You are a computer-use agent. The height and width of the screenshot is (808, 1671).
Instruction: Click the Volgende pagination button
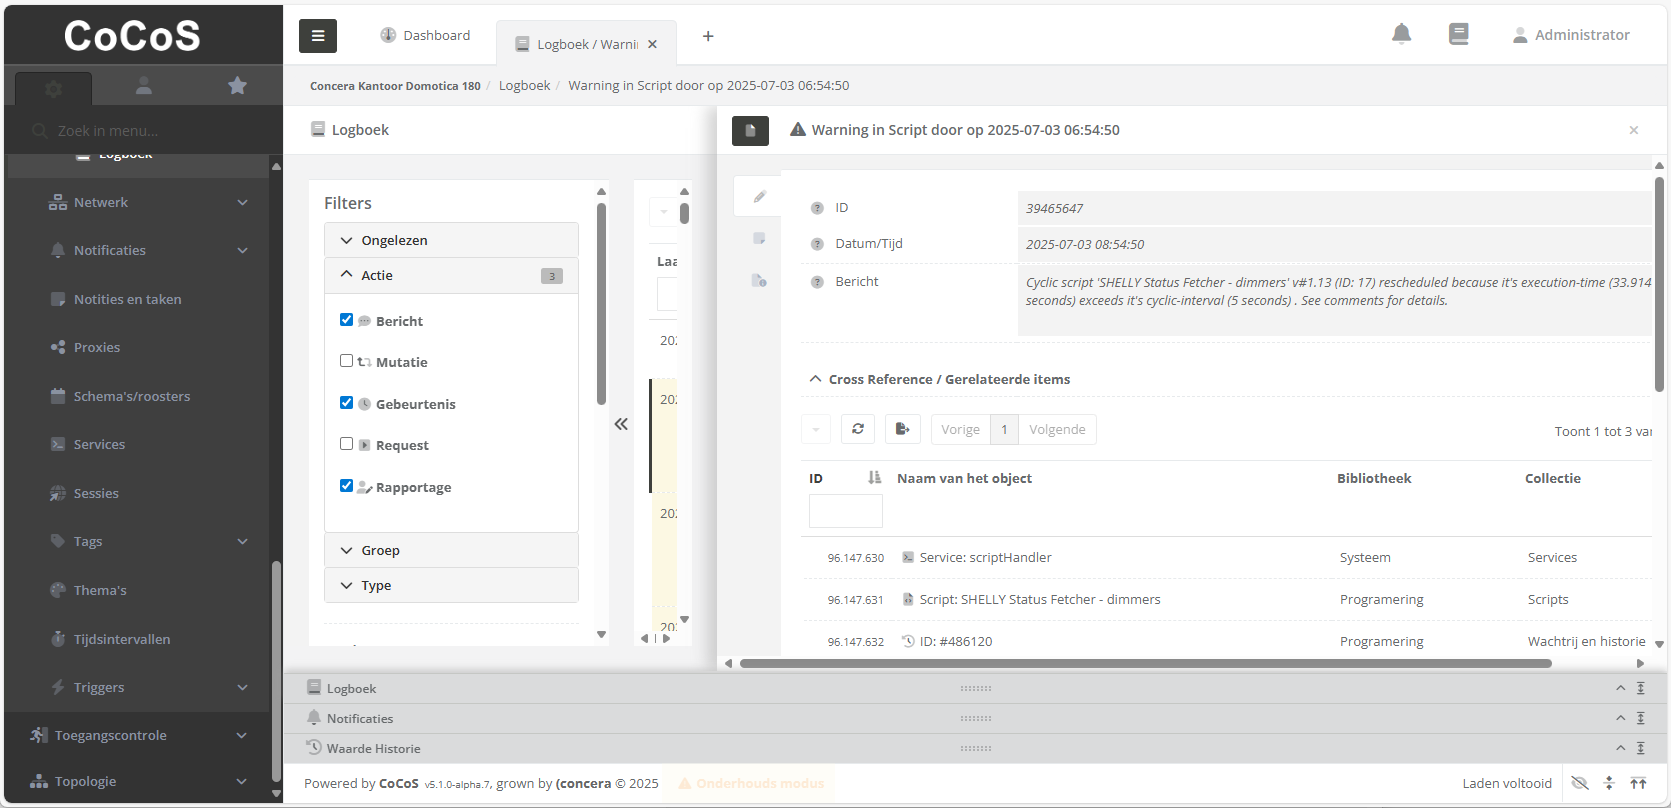pyautogui.click(x=1056, y=429)
